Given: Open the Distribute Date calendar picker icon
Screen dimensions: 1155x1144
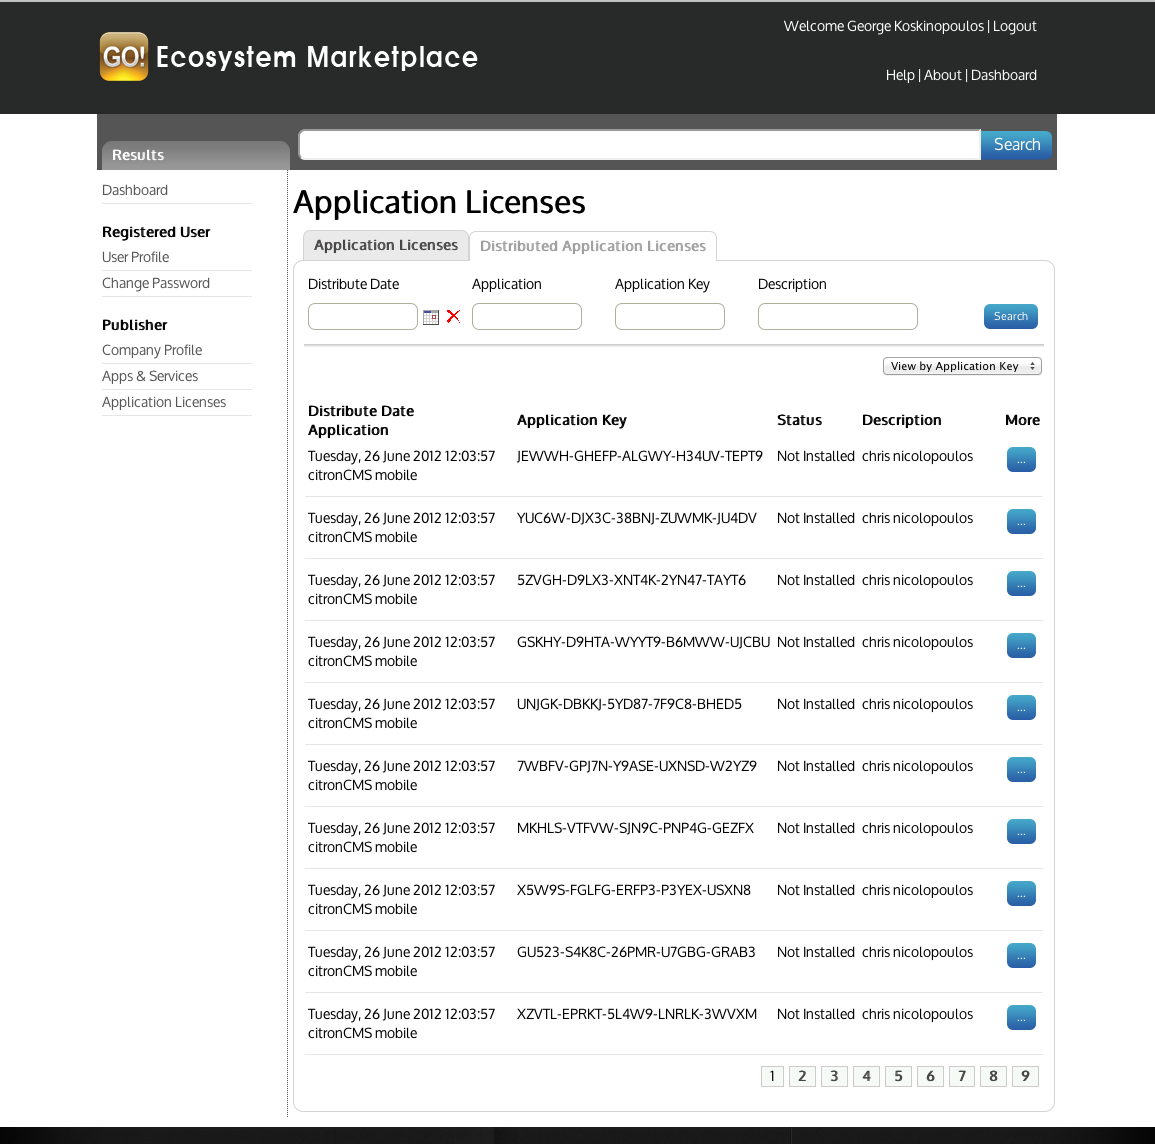Looking at the screenshot, I should tap(431, 317).
